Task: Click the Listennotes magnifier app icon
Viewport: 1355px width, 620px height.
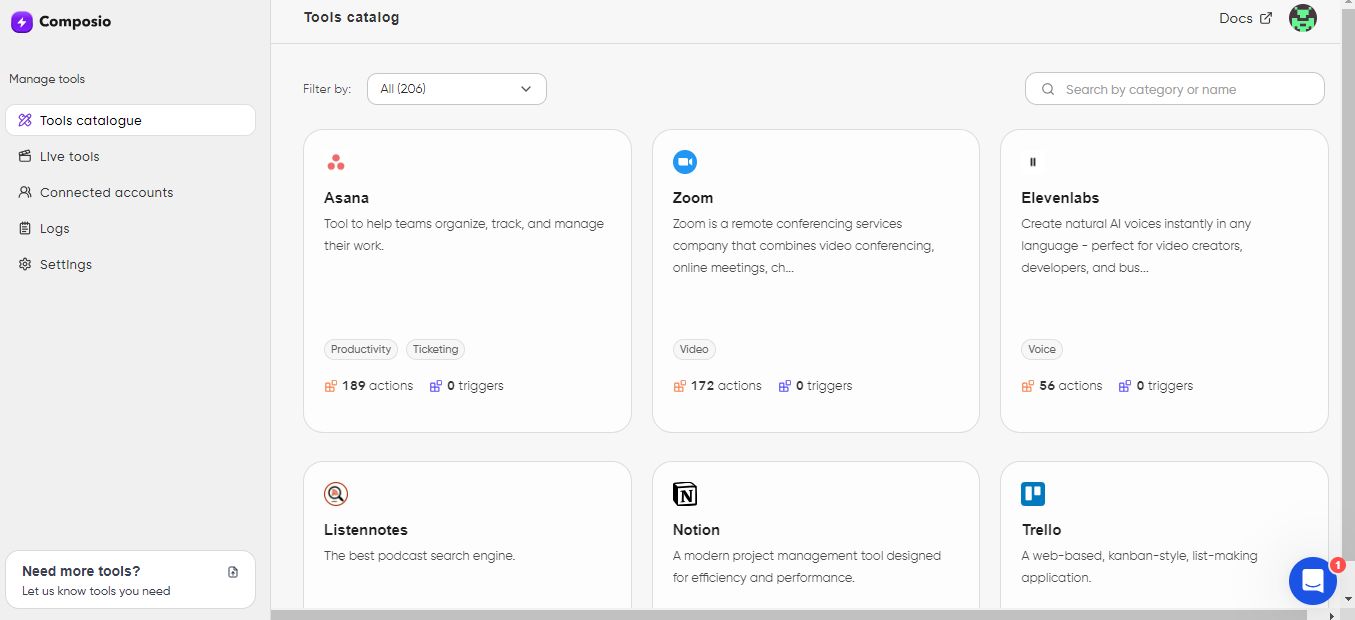Action: click(336, 493)
